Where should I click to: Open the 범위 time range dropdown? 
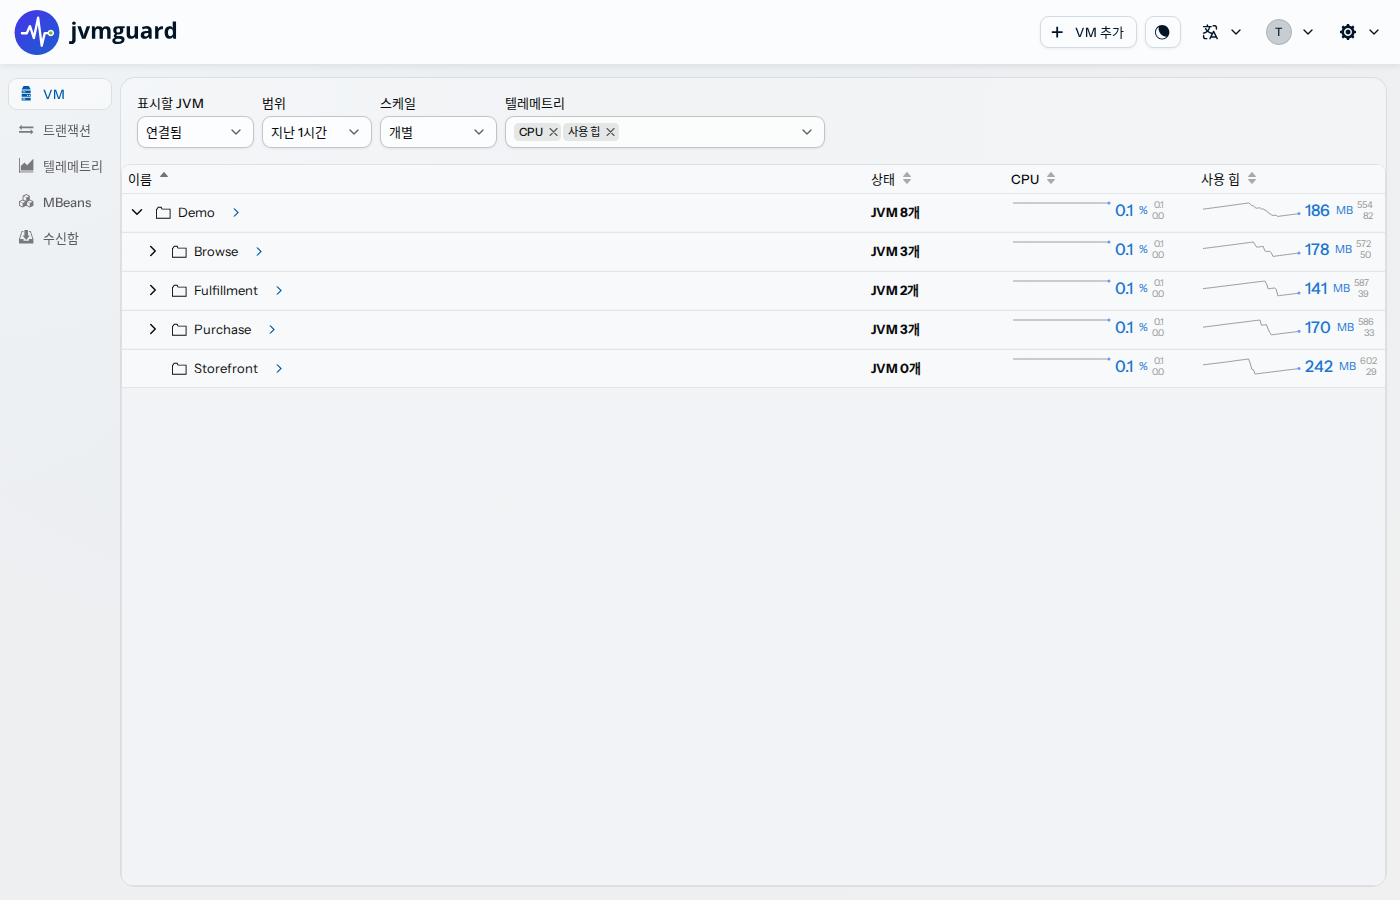click(x=317, y=132)
